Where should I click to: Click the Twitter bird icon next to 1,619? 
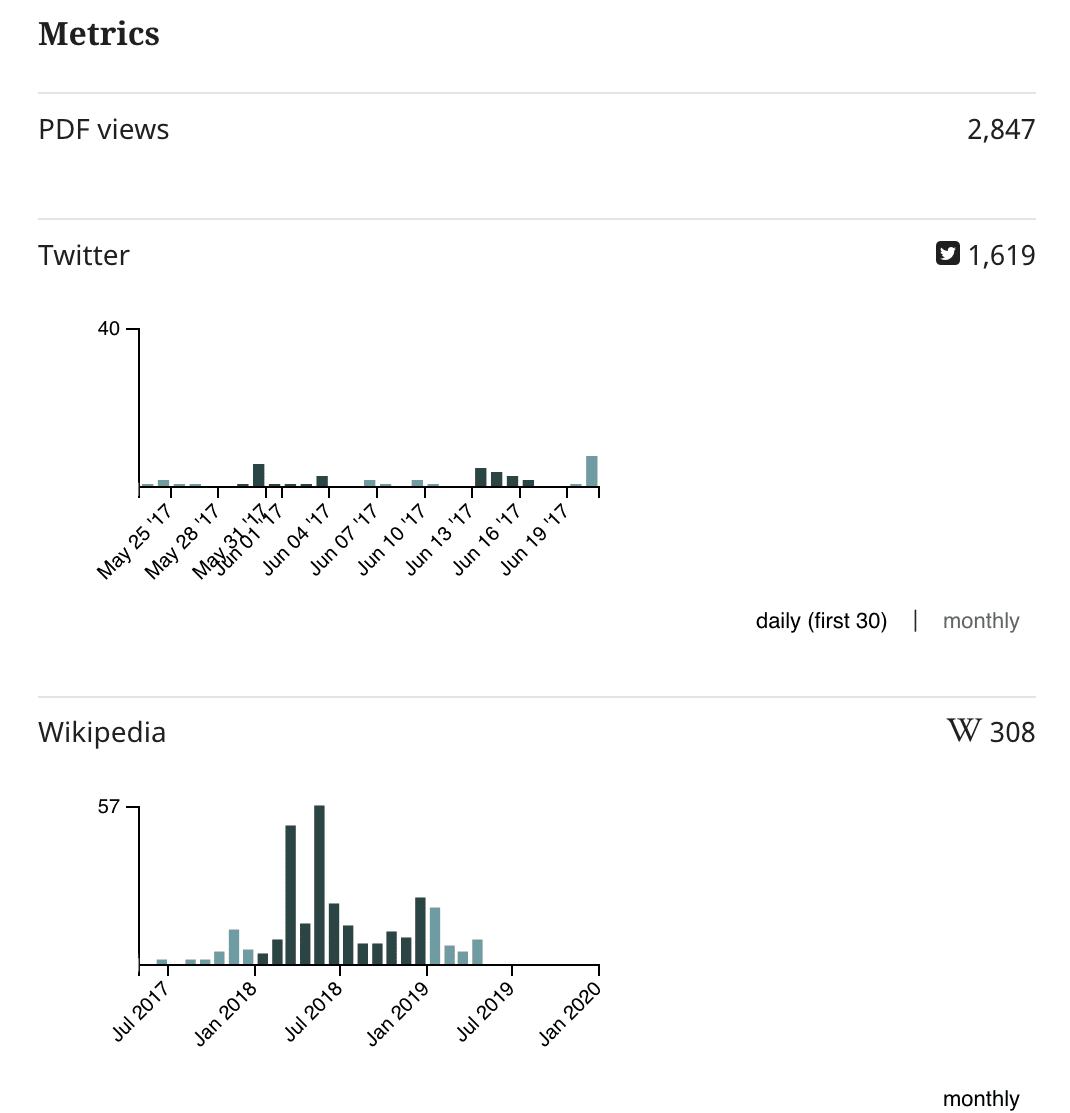click(x=947, y=254)
